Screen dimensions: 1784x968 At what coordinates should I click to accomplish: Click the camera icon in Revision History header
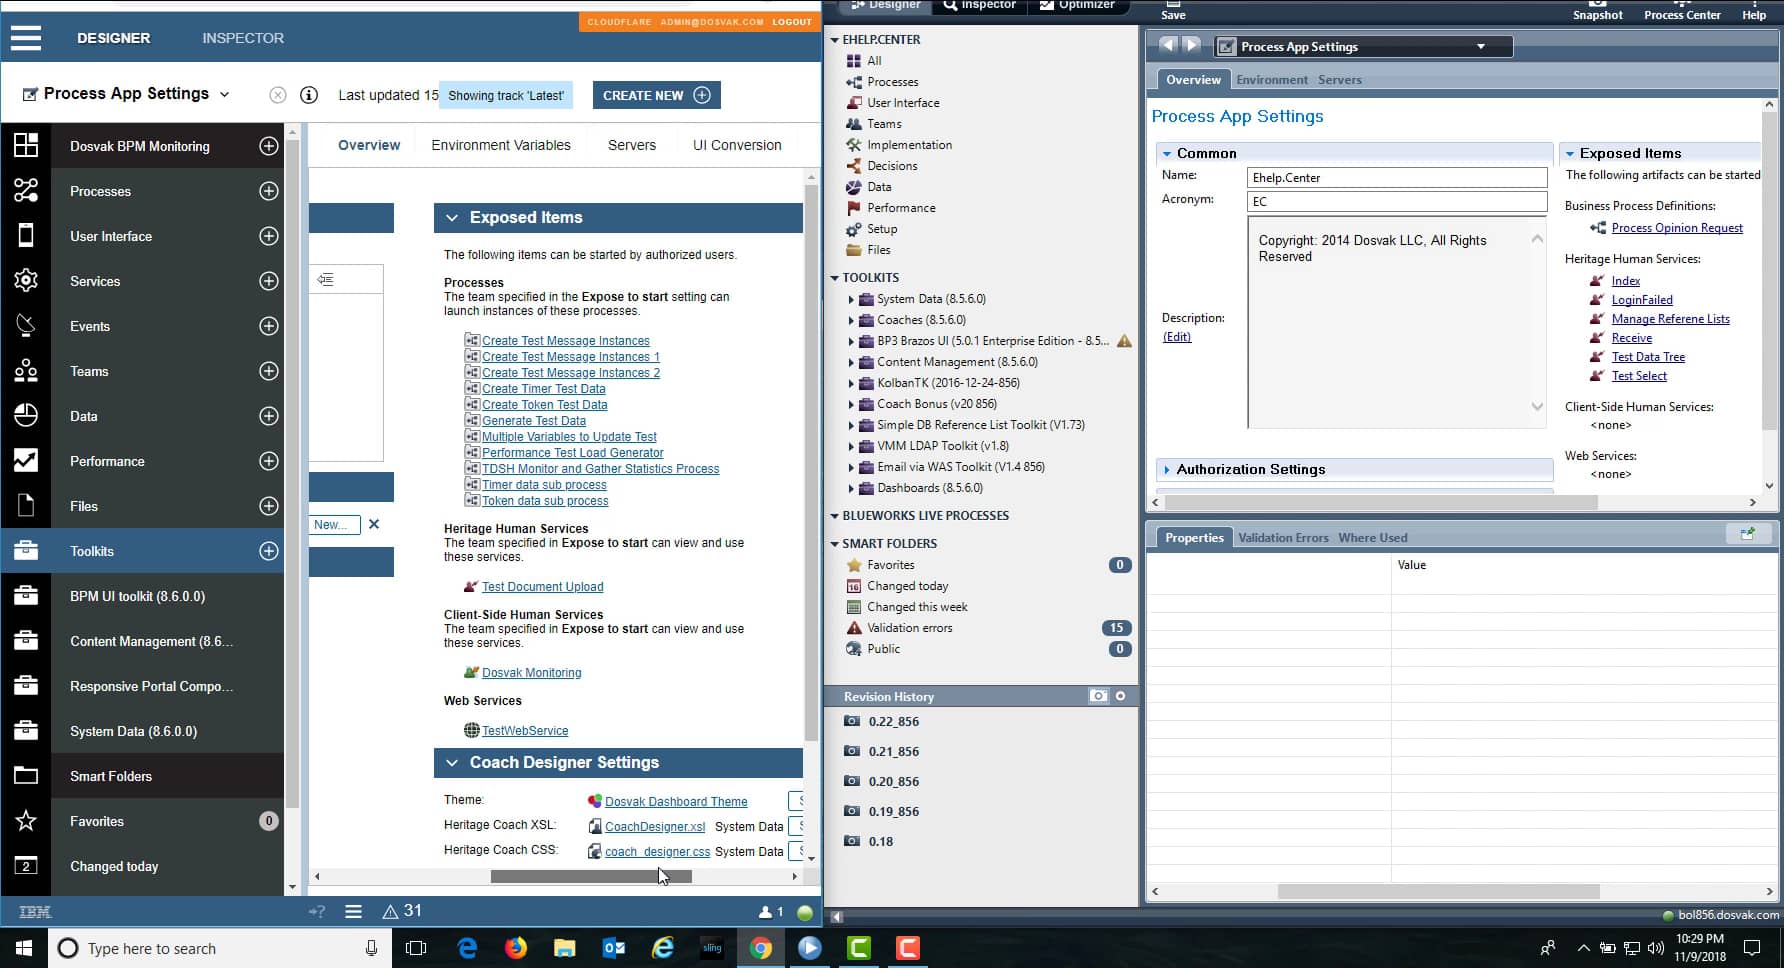coord(1098,696)
